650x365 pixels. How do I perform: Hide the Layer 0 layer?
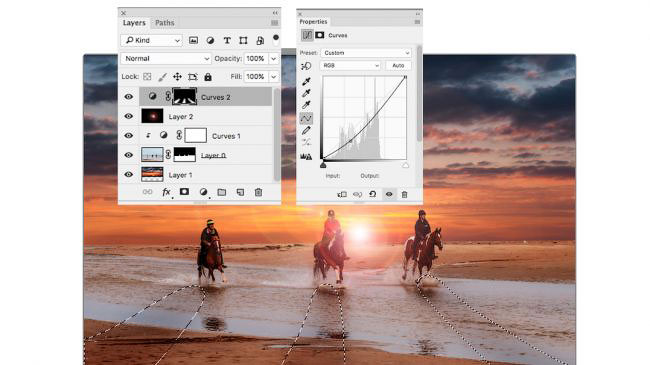point(129,155)
